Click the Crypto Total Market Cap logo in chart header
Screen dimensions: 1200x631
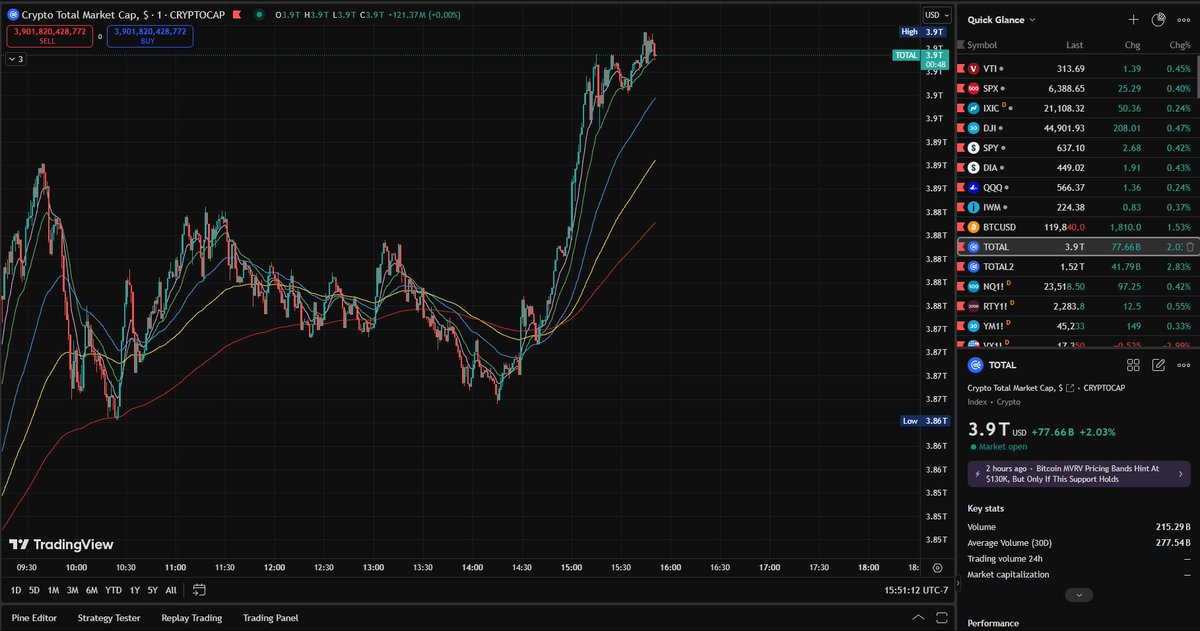coord(12,15)
